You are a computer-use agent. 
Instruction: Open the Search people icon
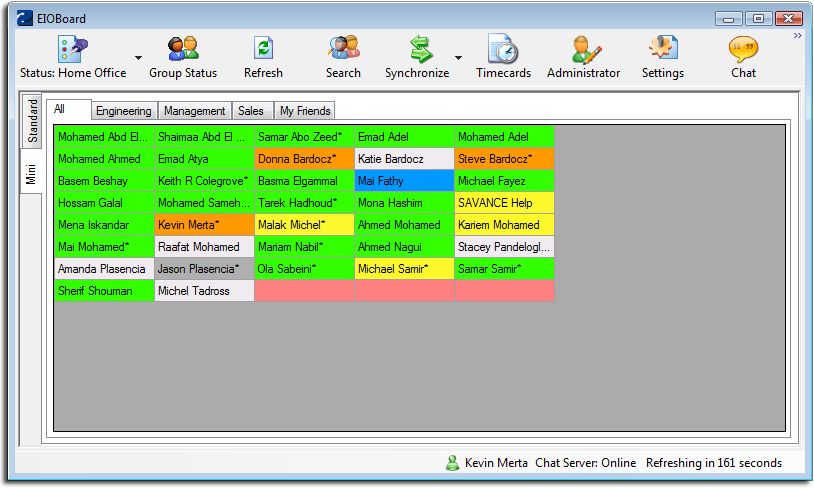(344, 48)
